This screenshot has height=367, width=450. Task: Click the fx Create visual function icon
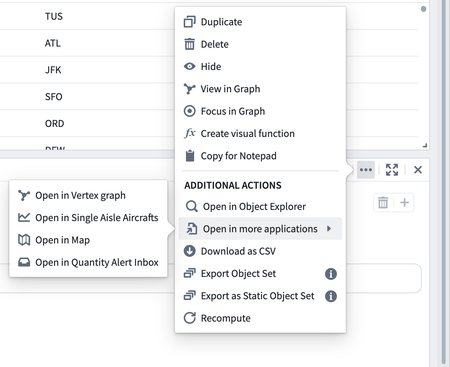coord(189,133)
